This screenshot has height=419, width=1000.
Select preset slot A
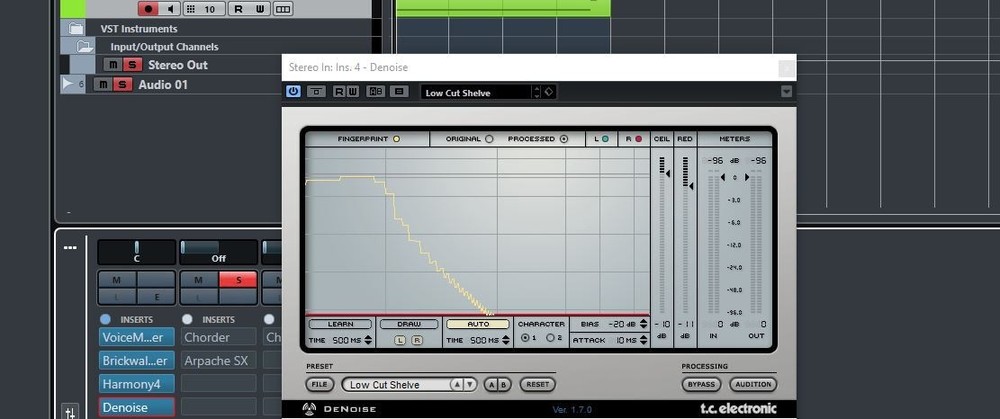tap(490, 385)
